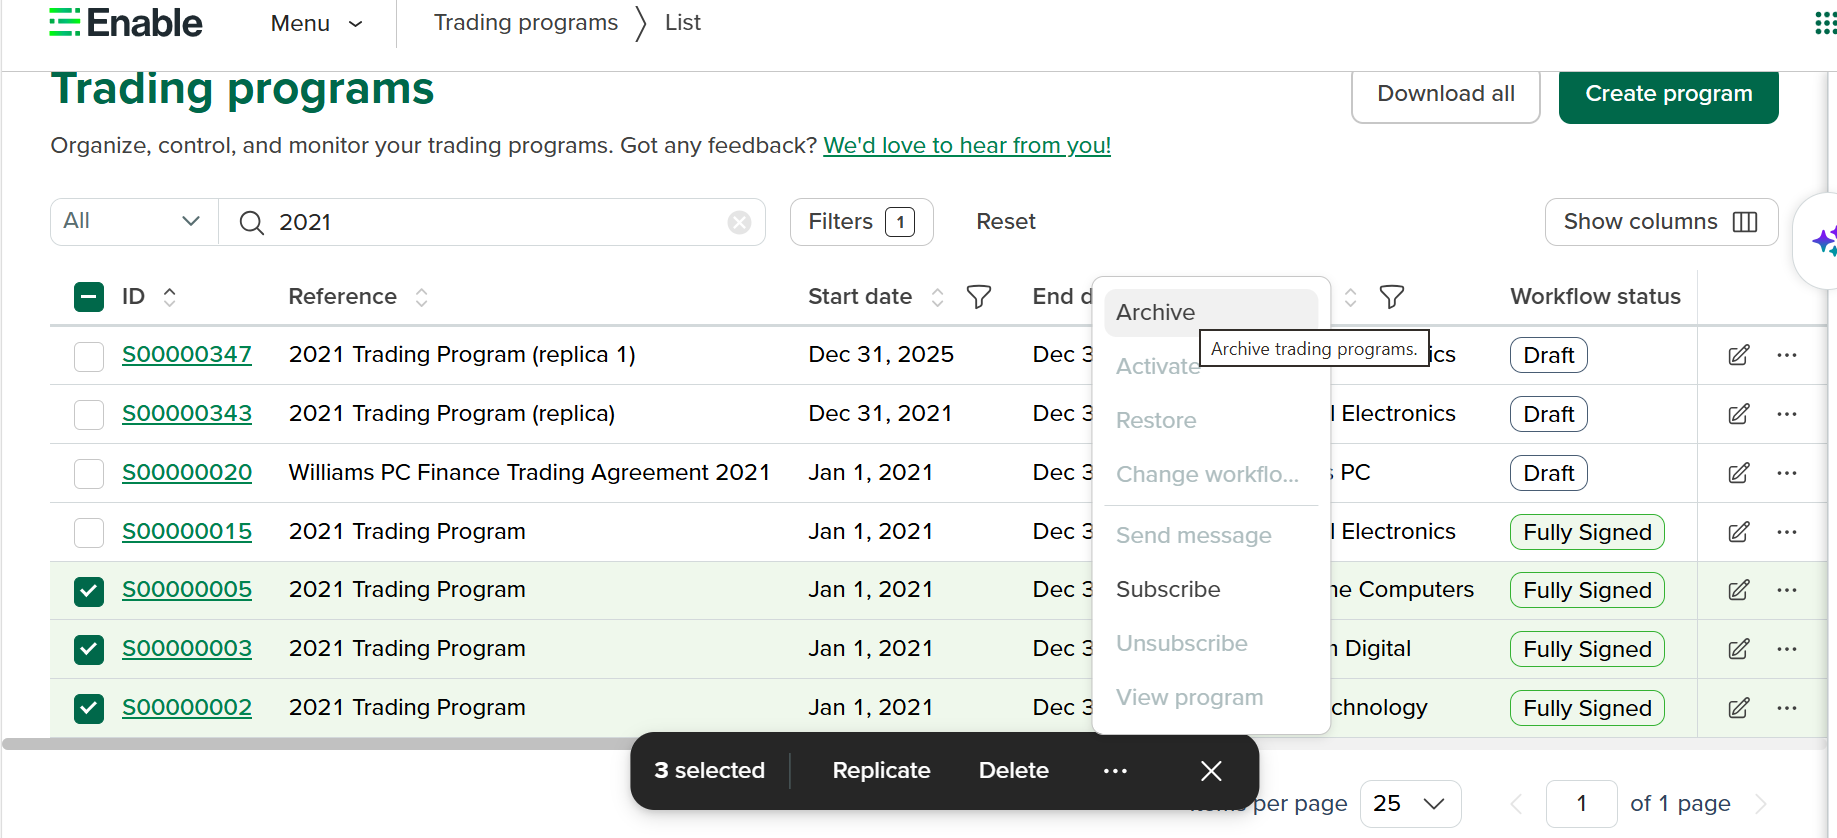Open the AI assistant sparkle icon

(1824, 241)
